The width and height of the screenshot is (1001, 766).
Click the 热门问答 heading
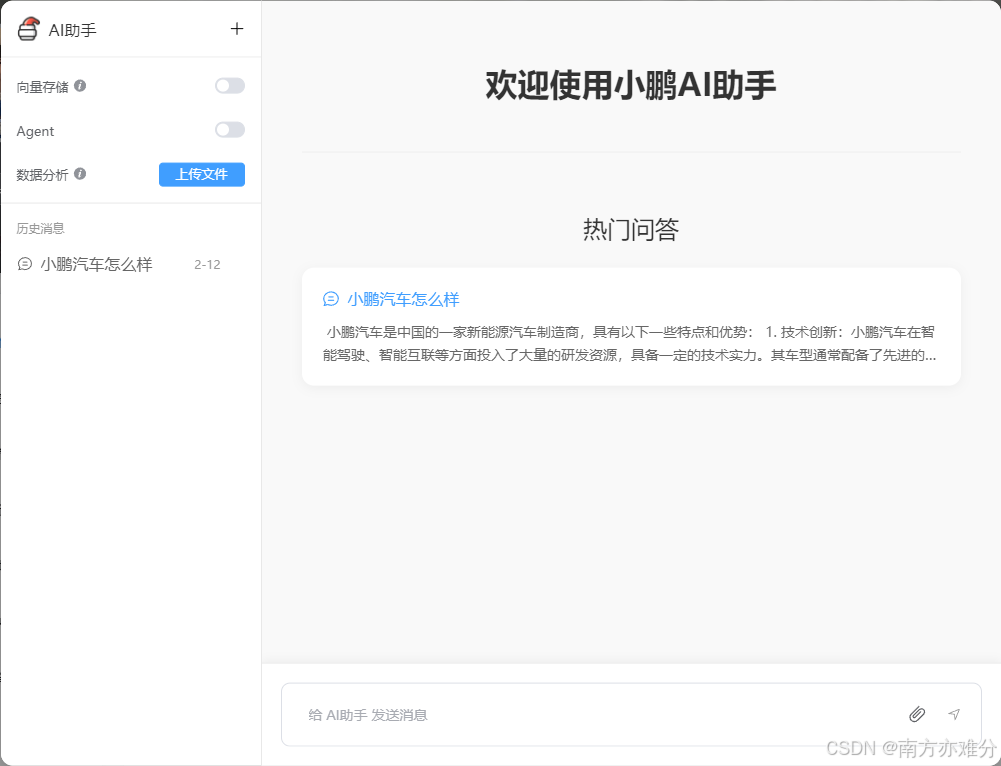coord(631,230)
